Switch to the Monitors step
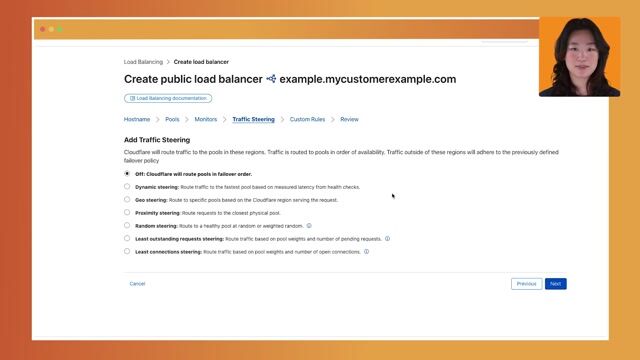The height and width of the screenshot is (360, 640). click(206, 119)
